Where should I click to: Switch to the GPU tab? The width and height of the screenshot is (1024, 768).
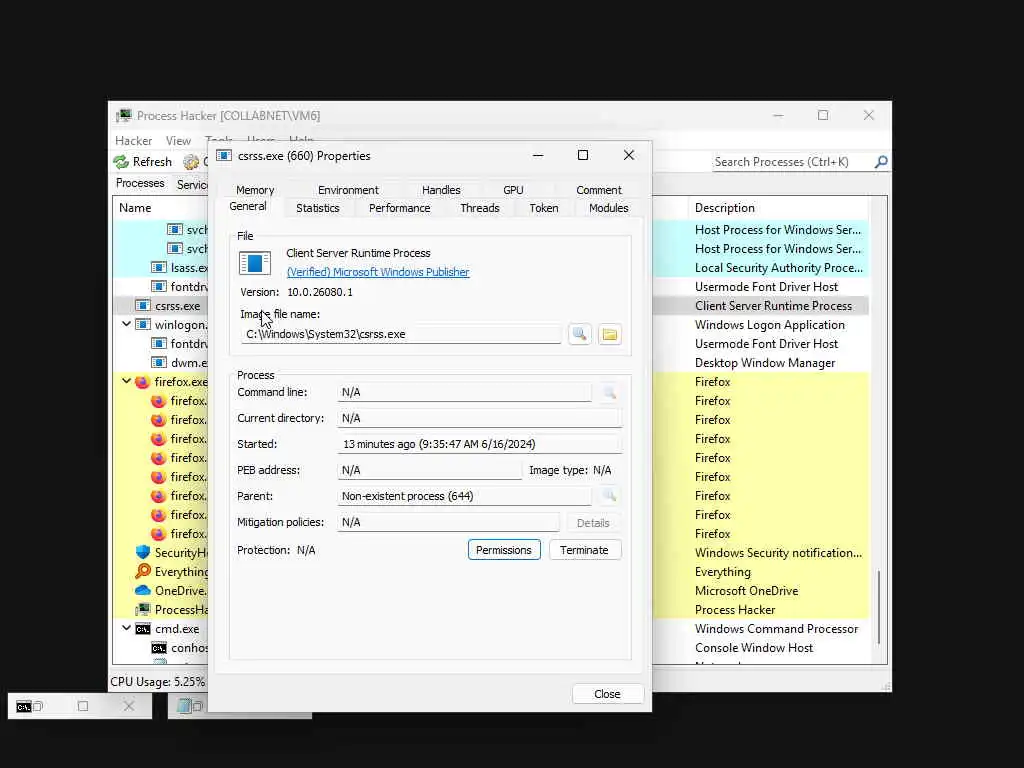pyautogui.click(x=513, y=189)
